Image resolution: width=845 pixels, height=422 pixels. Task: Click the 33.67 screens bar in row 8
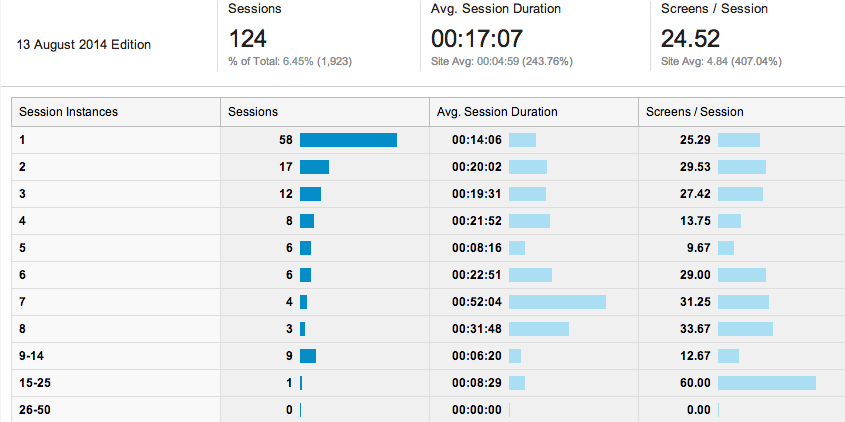(x=745, y=329)
